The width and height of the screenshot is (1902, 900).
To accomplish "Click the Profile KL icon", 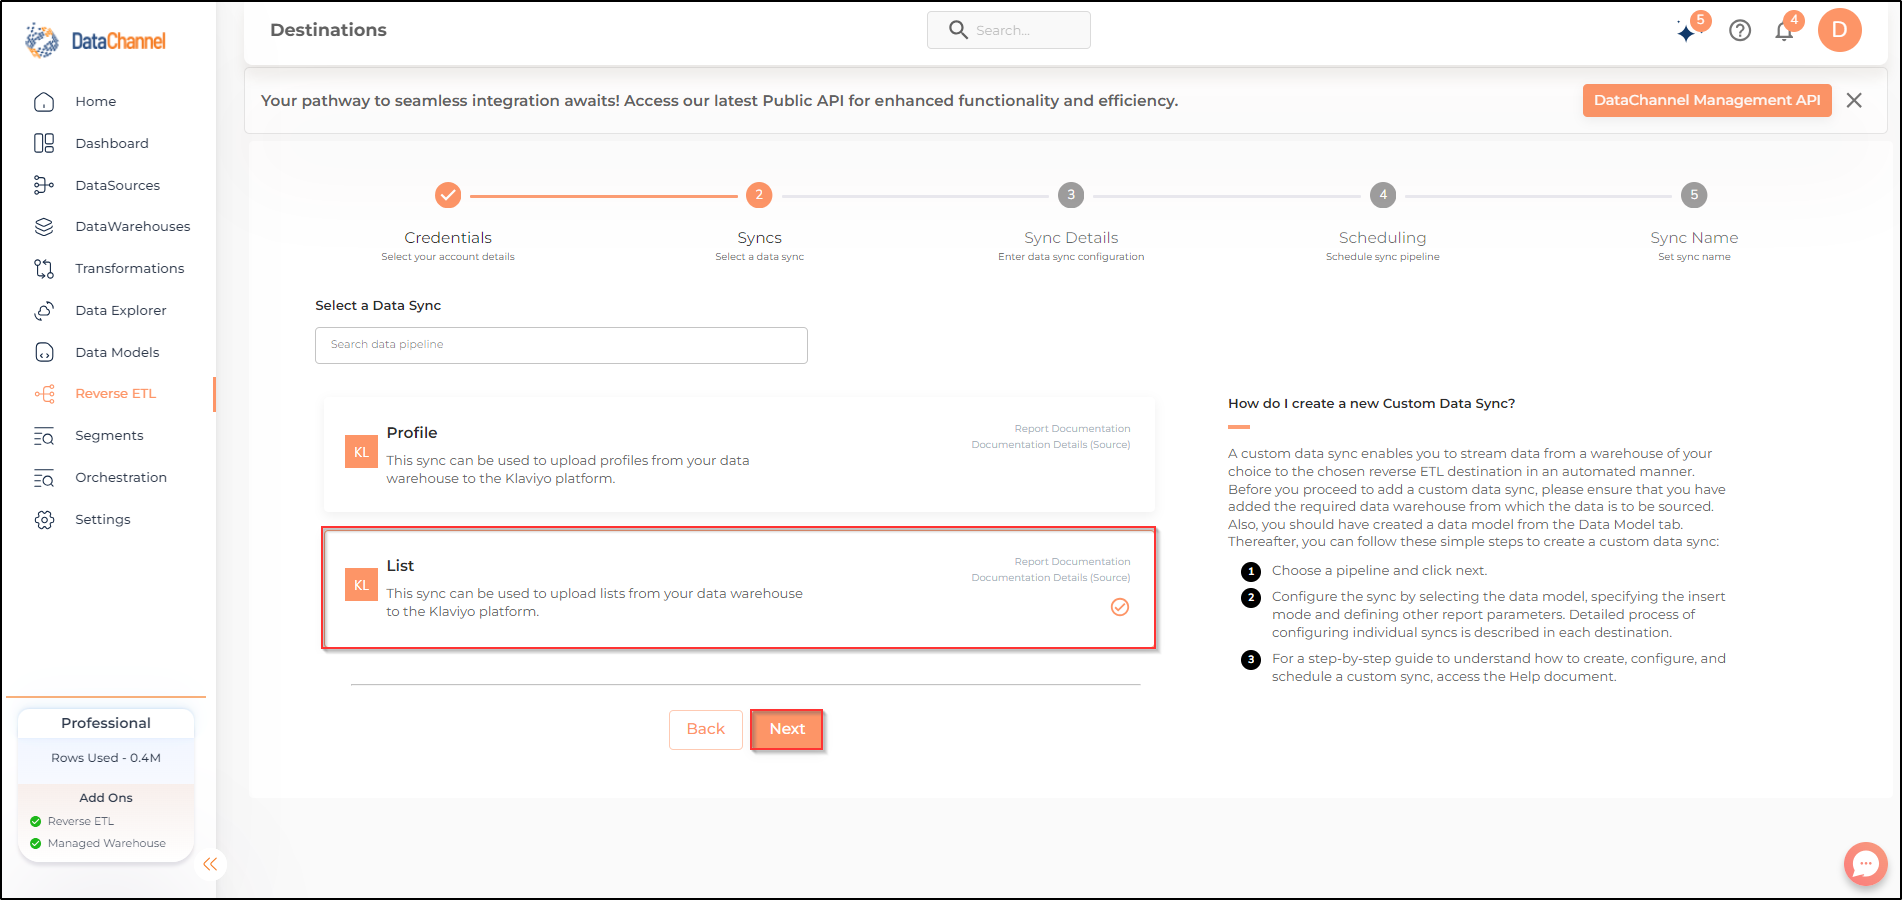I will [361, 452].
